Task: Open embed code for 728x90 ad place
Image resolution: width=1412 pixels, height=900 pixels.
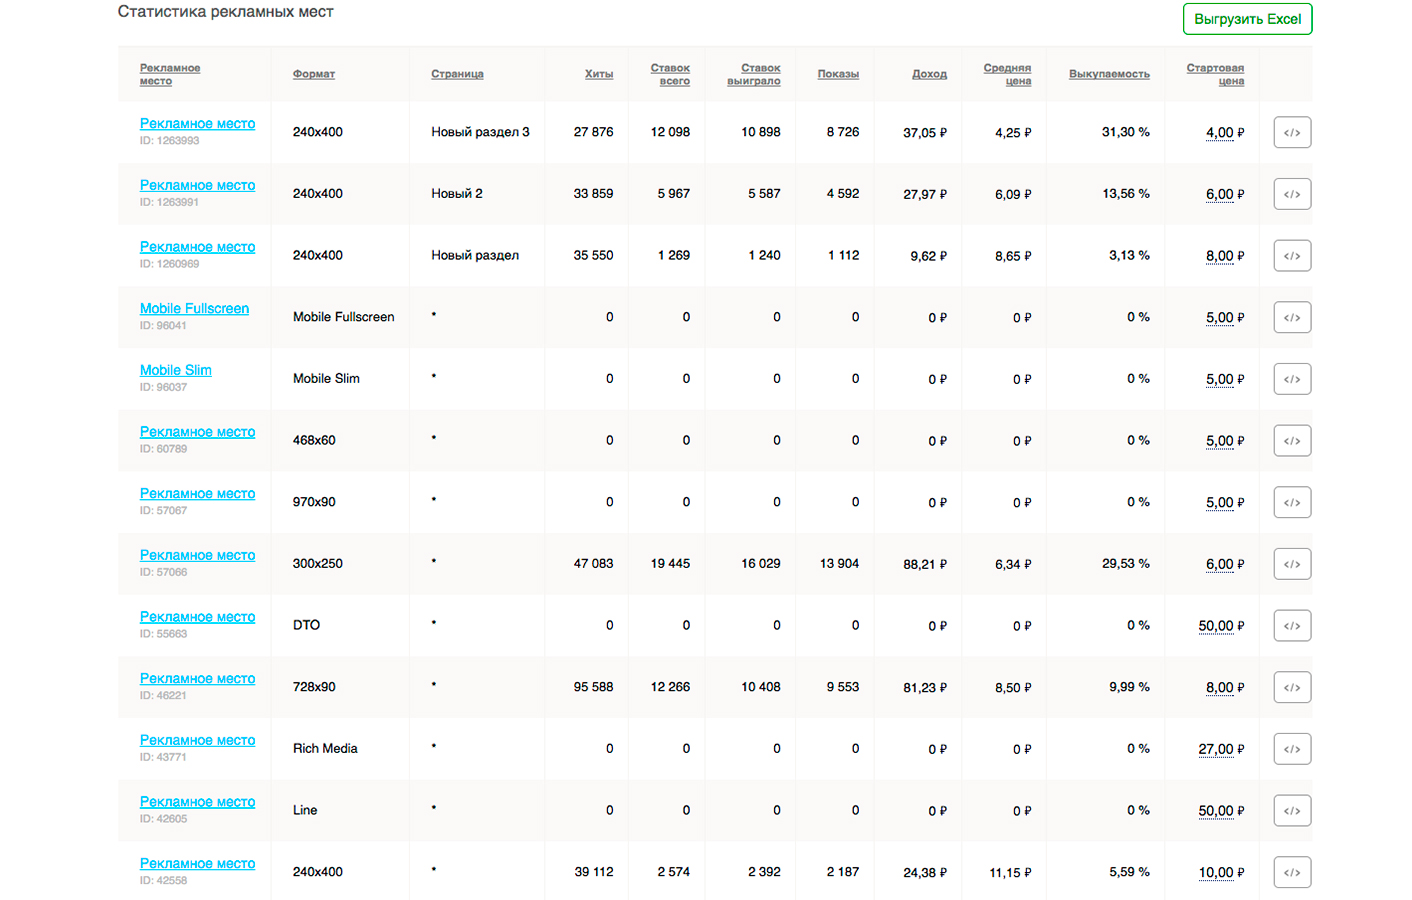Action: coord(1292,687)
